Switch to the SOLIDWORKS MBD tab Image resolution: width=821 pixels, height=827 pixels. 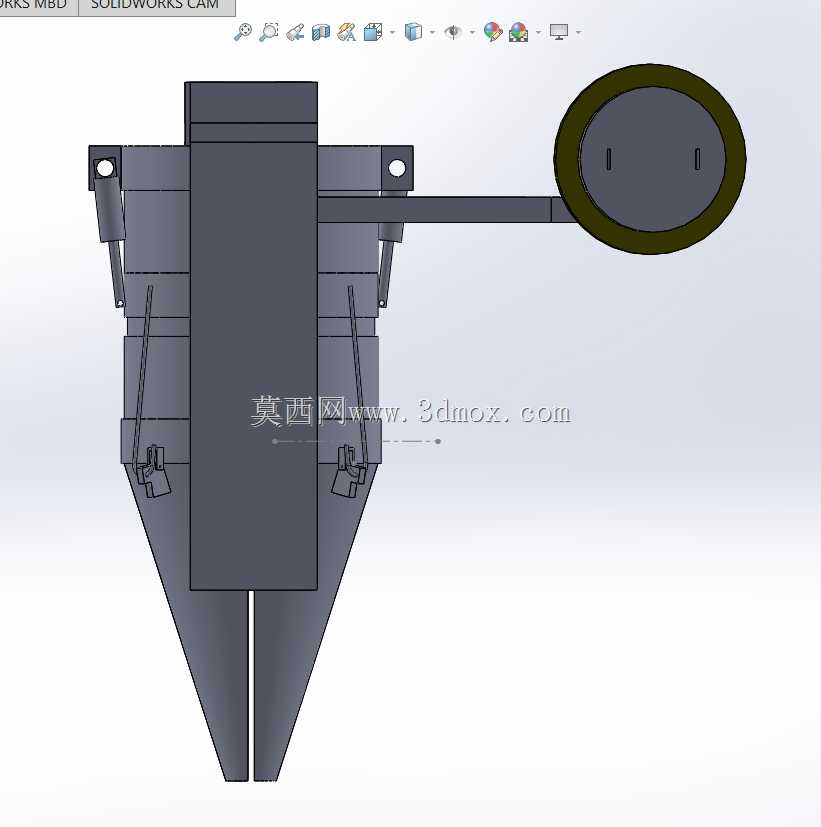click(x=37, y=5)
